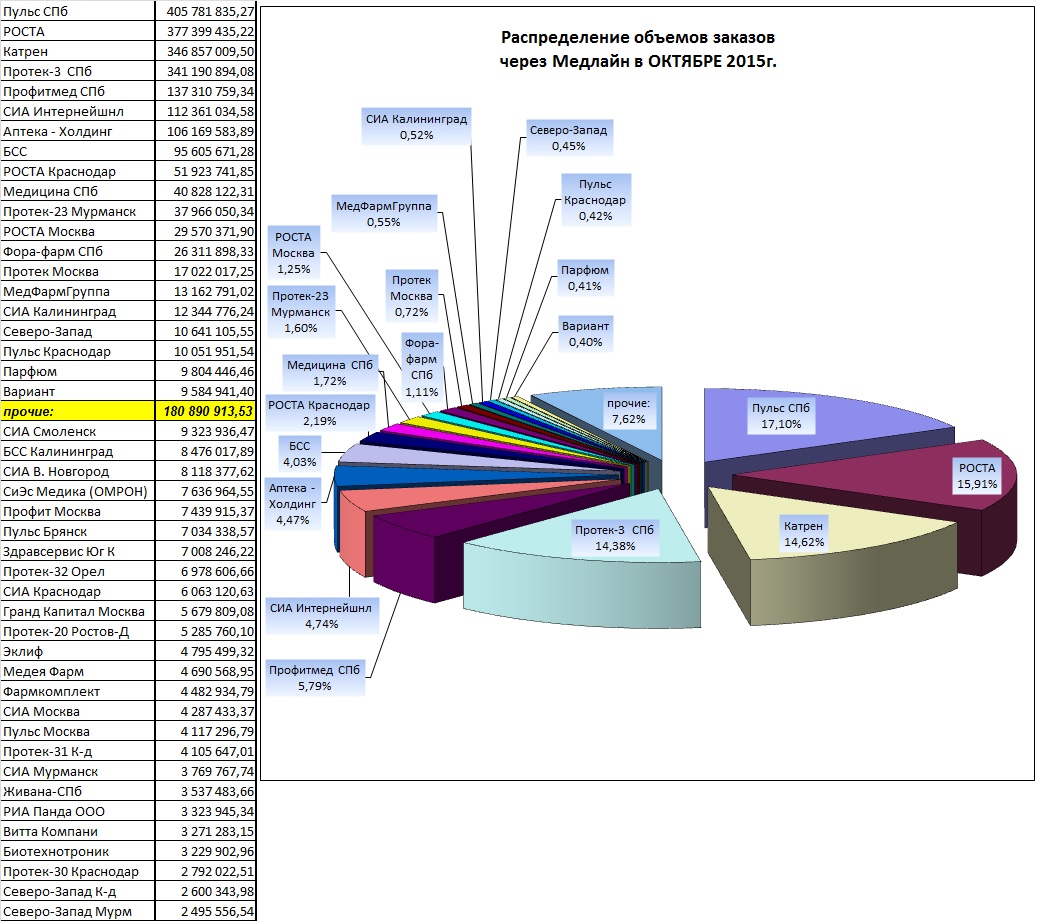Click the 'Профитмед СПб' table cell

pos(78,91)
